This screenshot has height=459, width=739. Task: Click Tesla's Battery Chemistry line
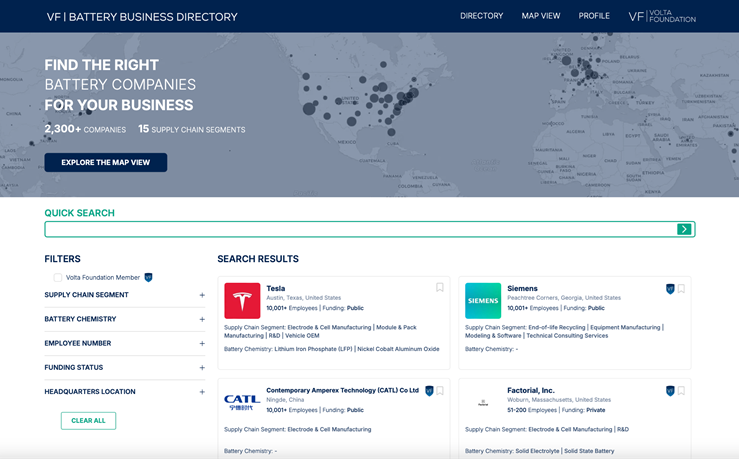tap(332, 349)
